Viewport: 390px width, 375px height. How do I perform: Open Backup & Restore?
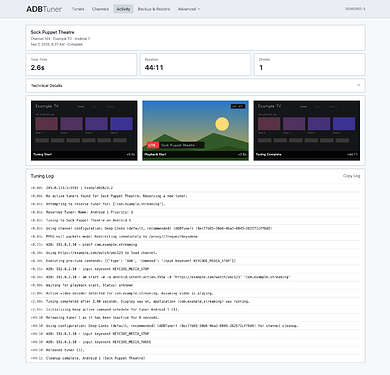point(154,9)
